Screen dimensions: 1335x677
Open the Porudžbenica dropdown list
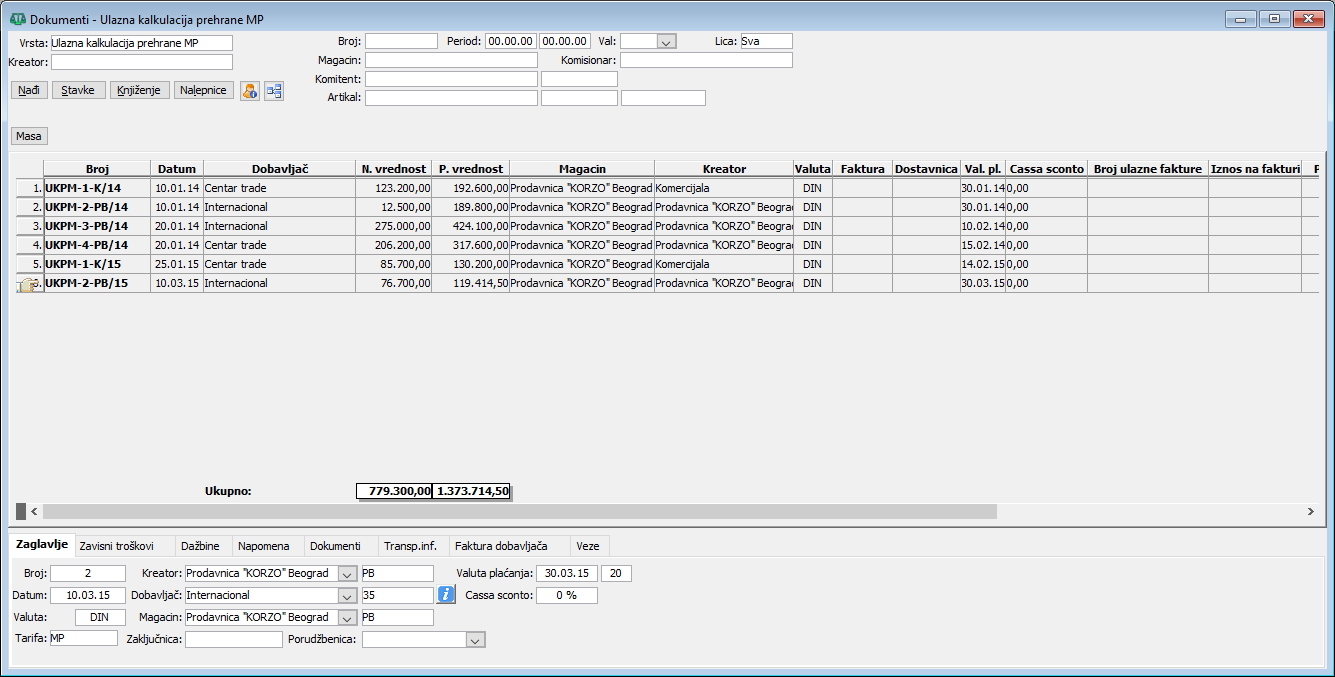click(x=476, y=640)
